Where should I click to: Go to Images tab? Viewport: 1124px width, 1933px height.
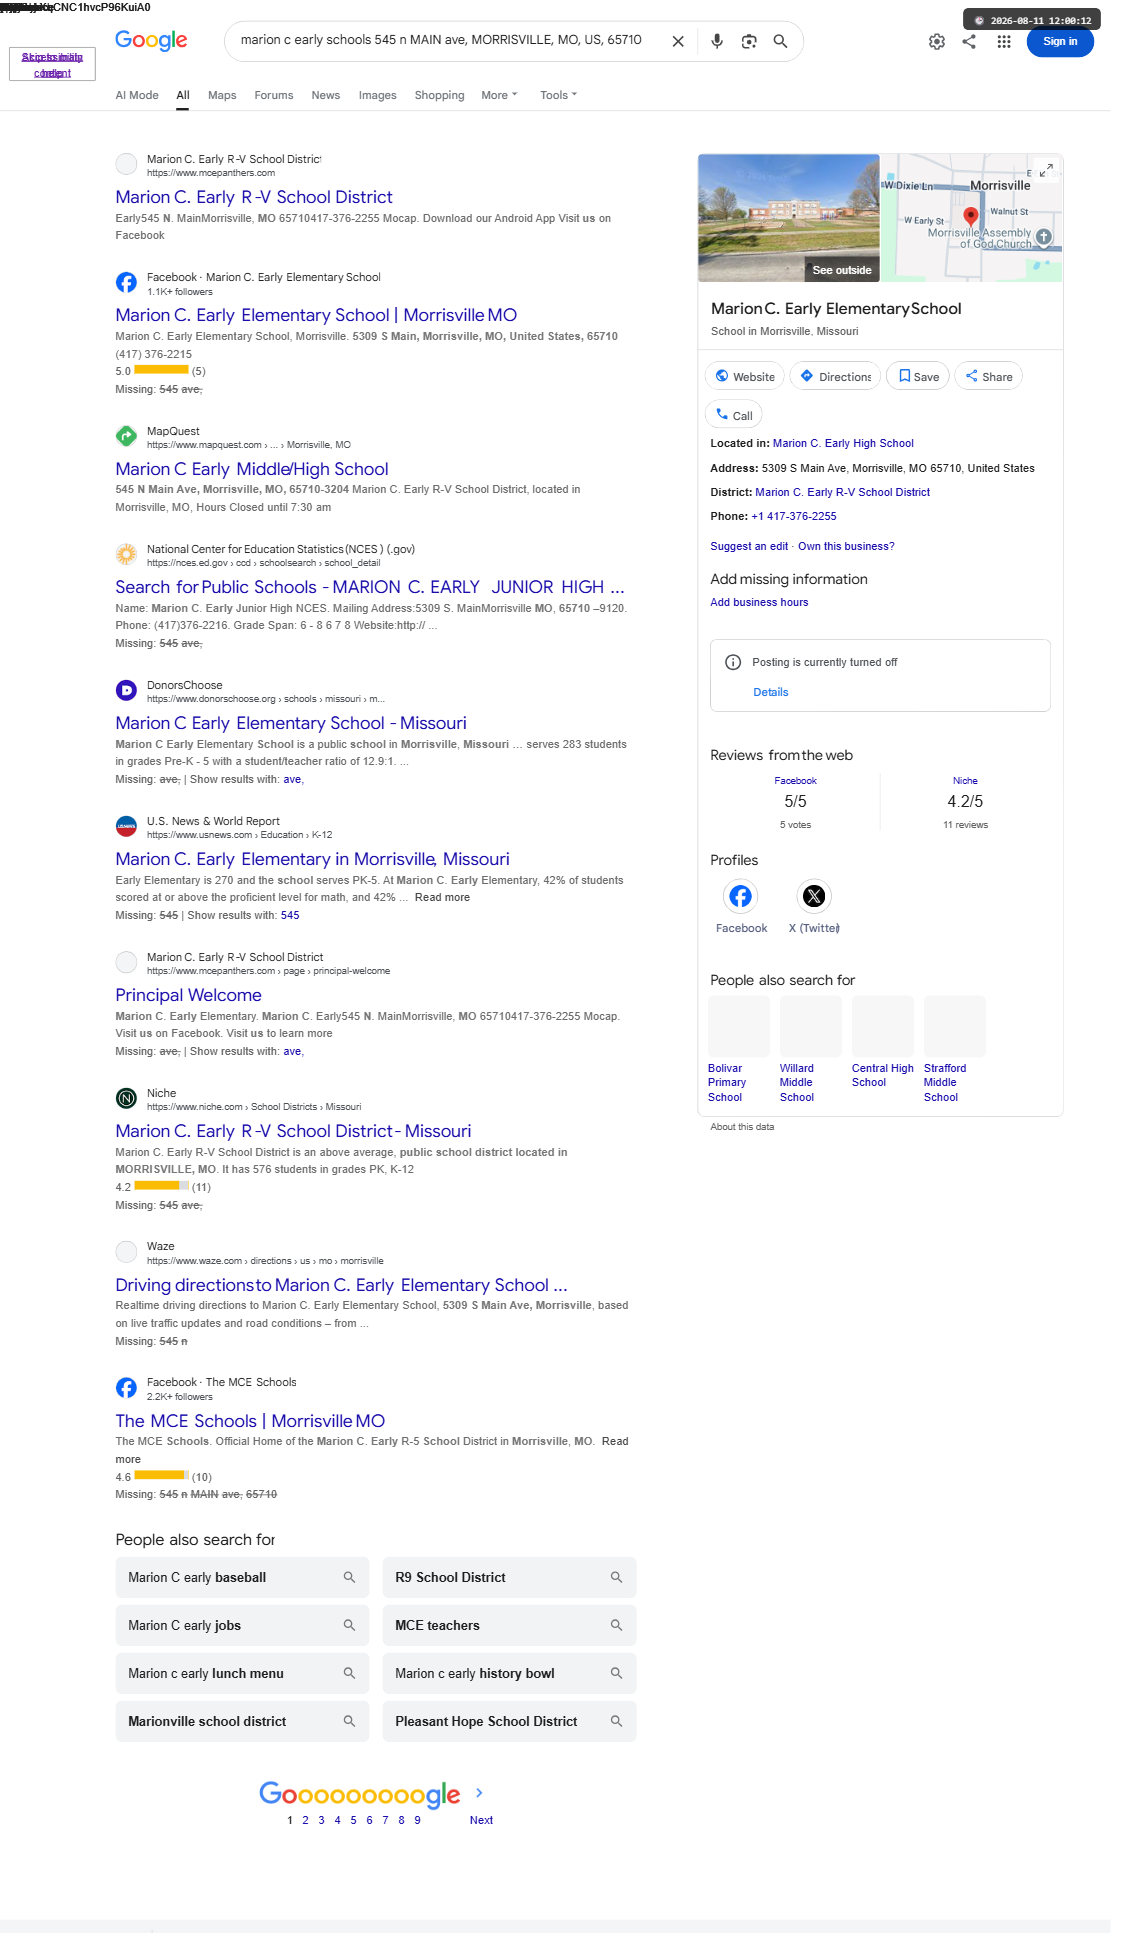click(378, 95)
